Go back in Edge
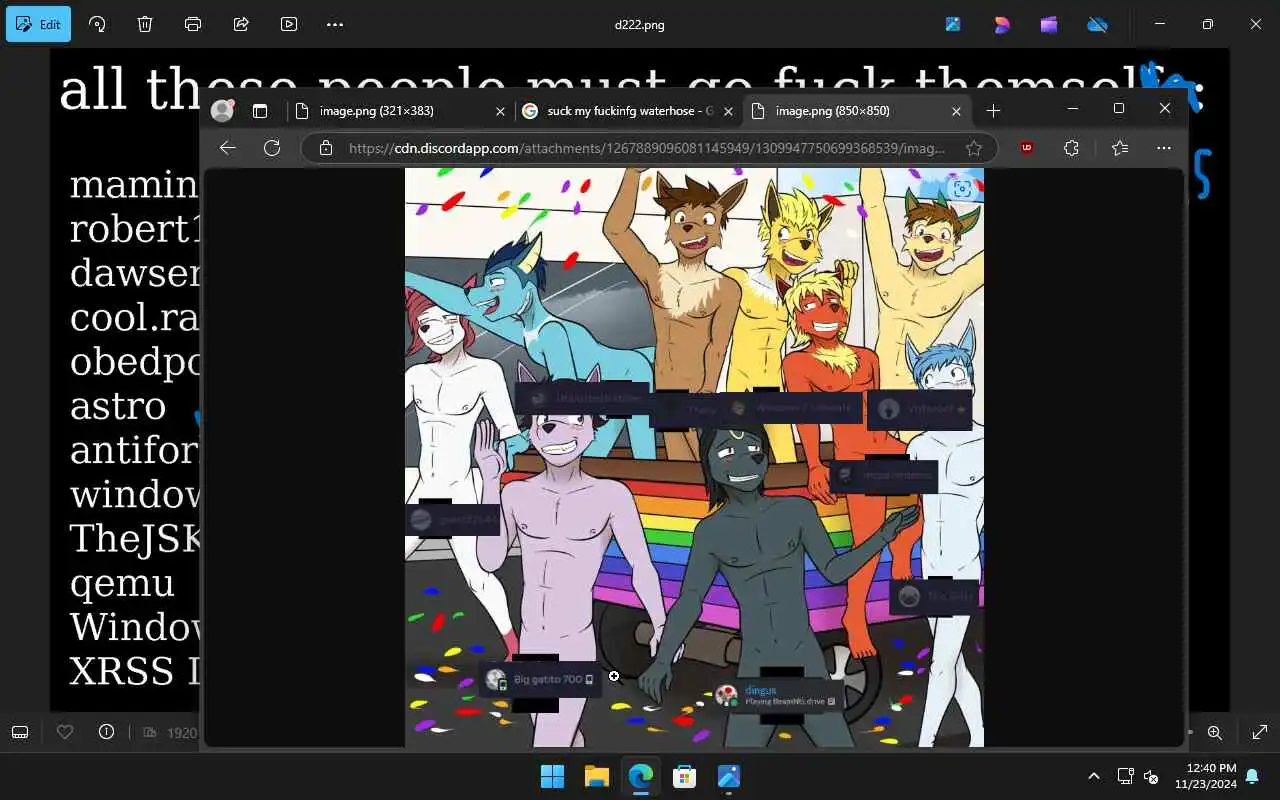Screen dimensions: 1280x800 [x=228, y=148]
